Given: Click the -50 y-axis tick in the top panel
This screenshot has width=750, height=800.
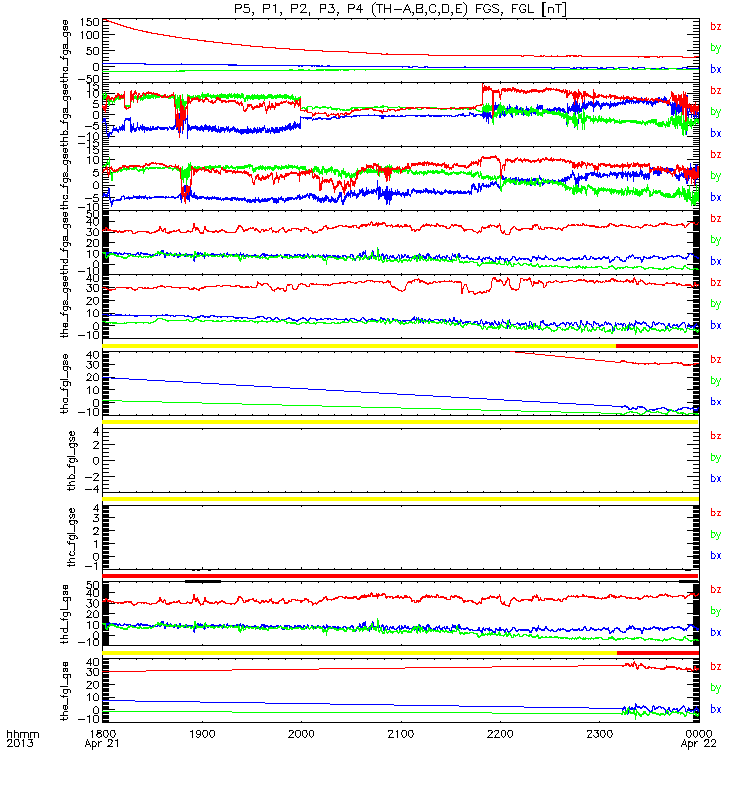Looking at the screenshot, I should [x=89, y=79].
